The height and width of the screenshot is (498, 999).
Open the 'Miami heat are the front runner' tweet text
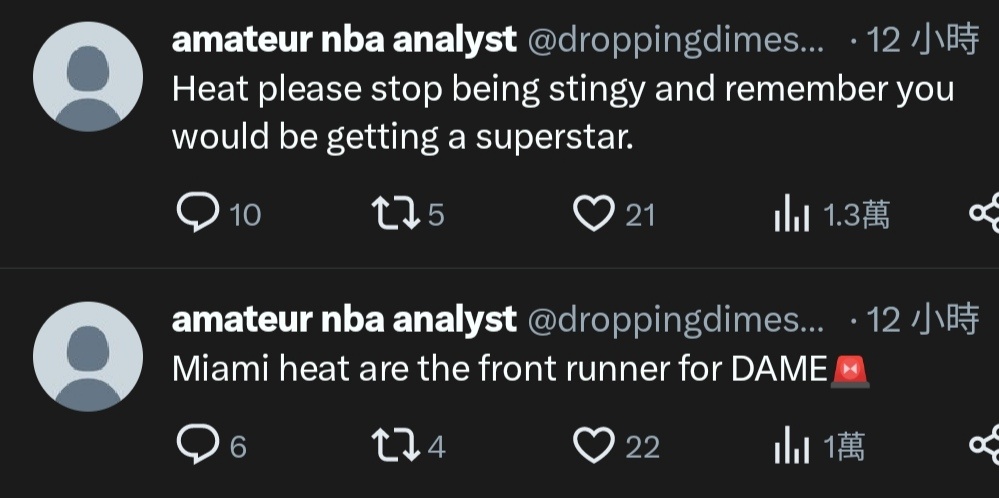coord(521,369)
